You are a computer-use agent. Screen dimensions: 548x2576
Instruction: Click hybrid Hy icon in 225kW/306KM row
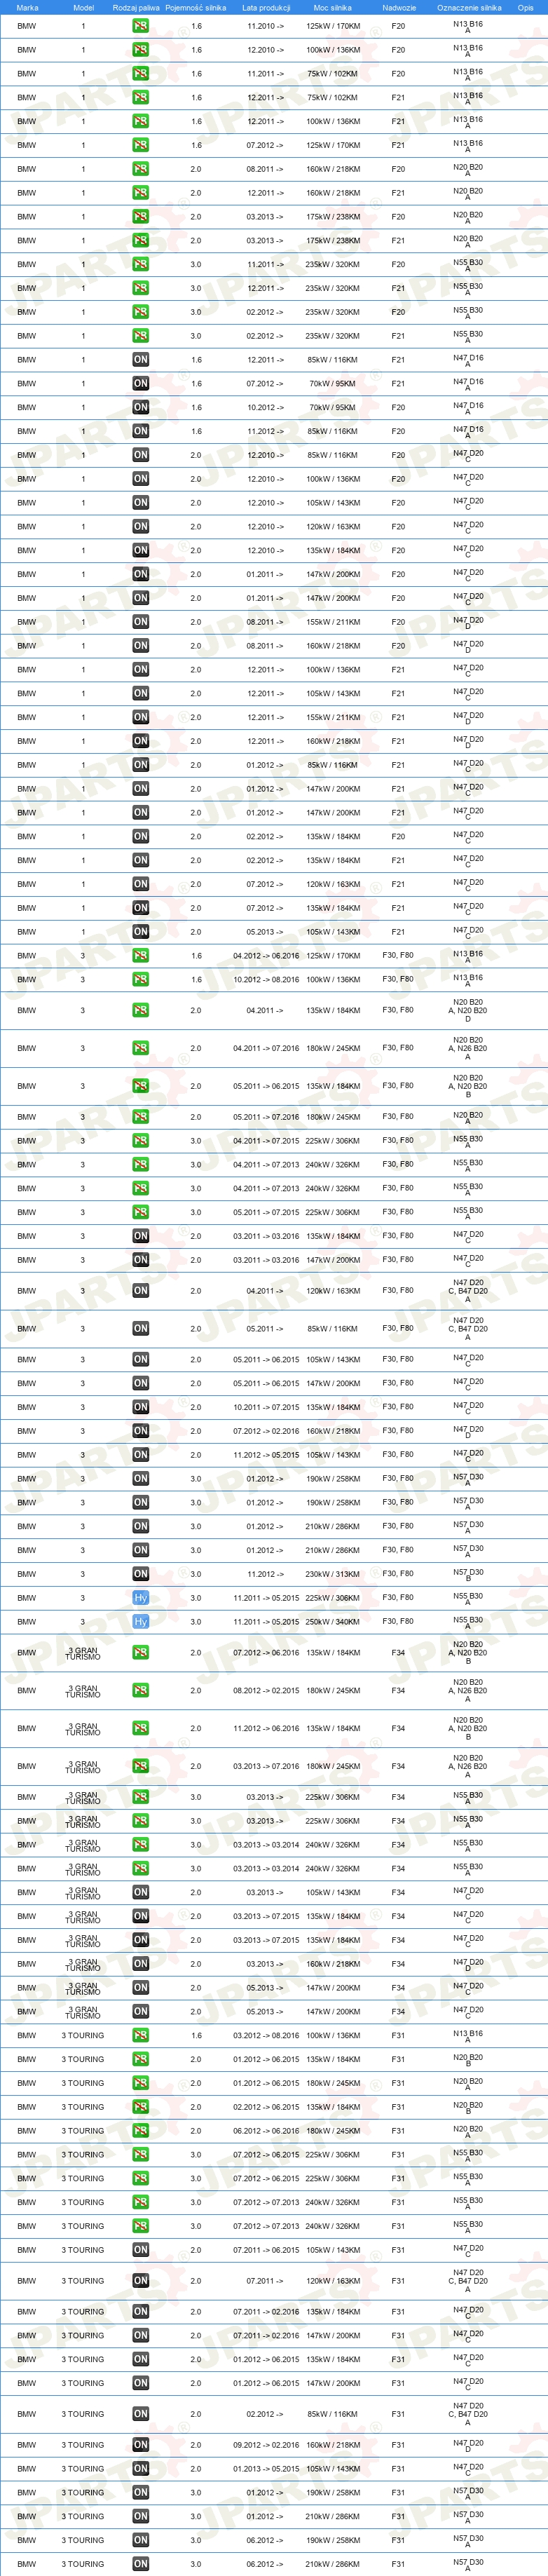pyautogui.click(x=141, y=1598)
